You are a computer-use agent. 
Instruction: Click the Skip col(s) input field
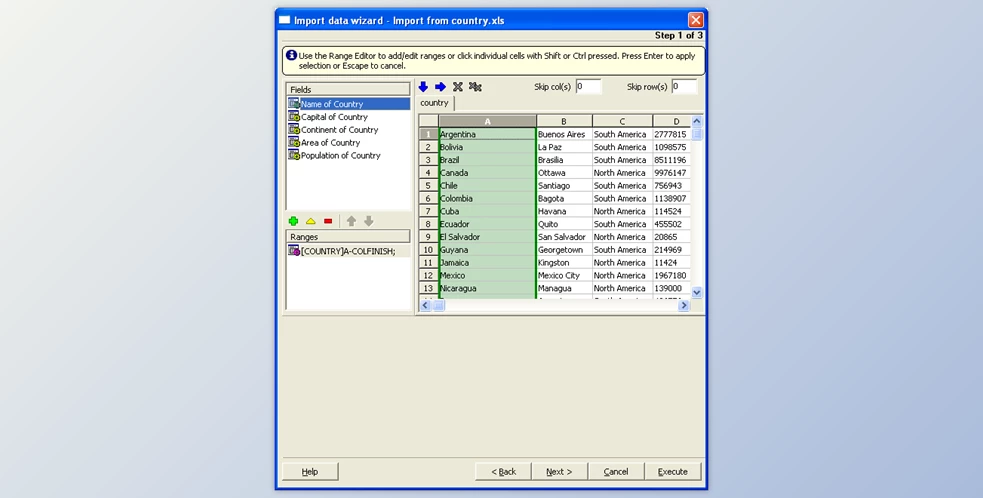click(588, 87)
